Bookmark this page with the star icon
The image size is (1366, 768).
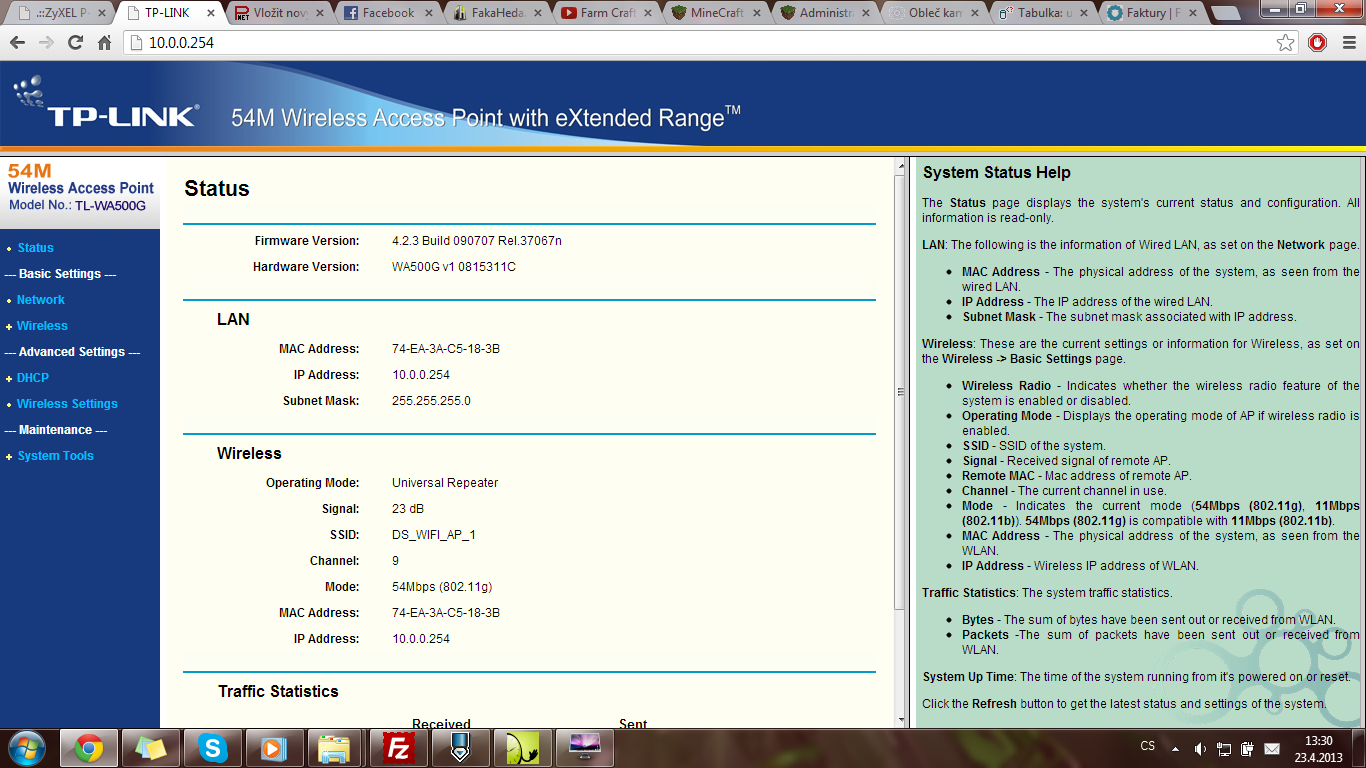pyautogui.click(x=1286, y=43)
